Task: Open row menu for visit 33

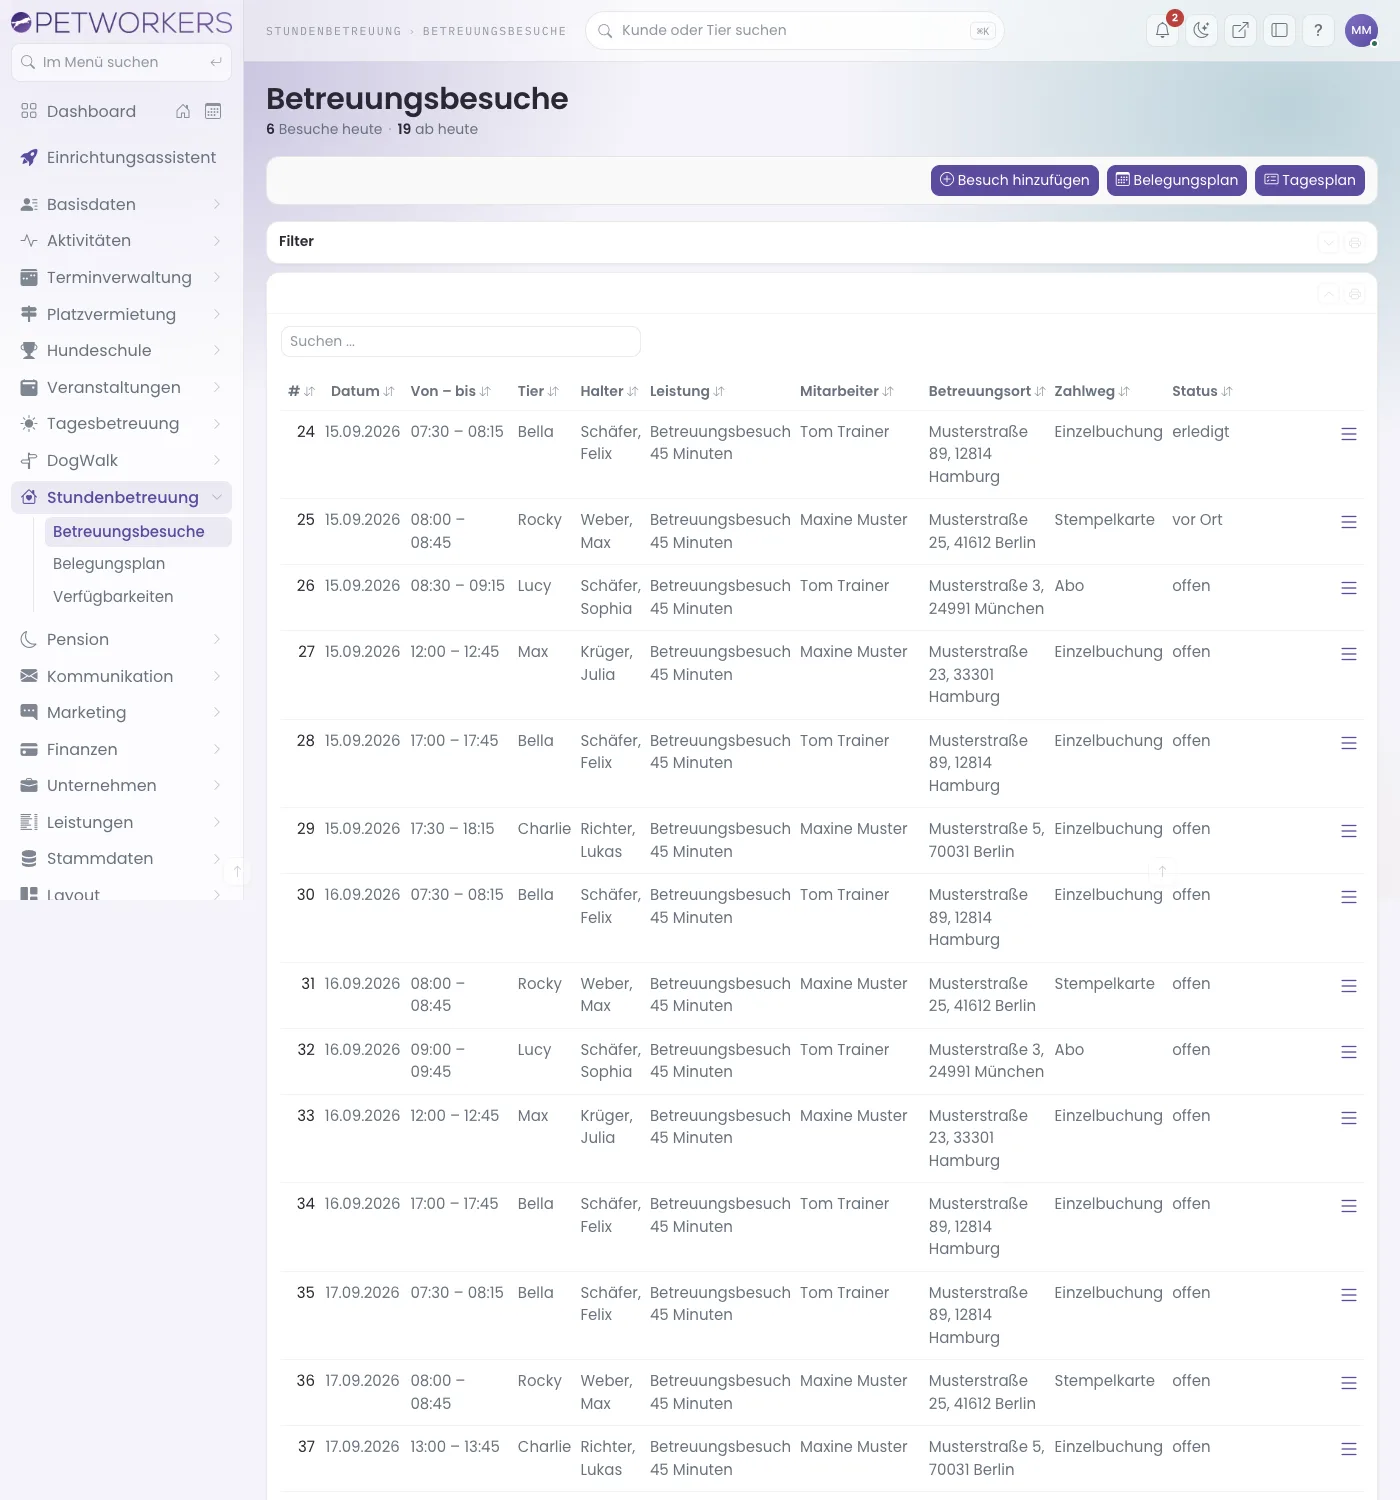Action: [1349, 1118]
